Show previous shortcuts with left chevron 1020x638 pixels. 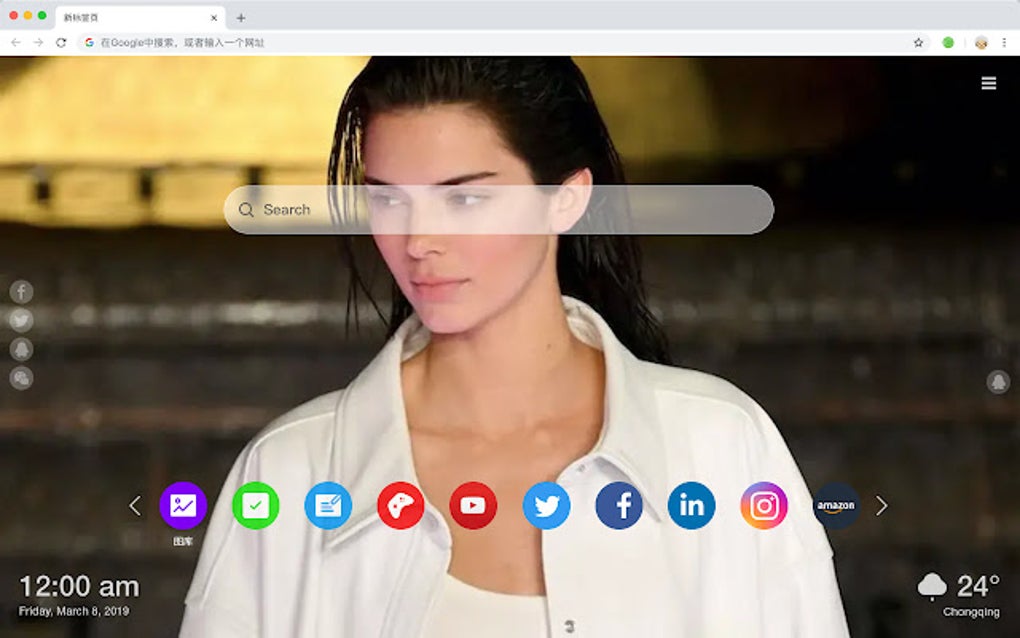tap(135, 505)
